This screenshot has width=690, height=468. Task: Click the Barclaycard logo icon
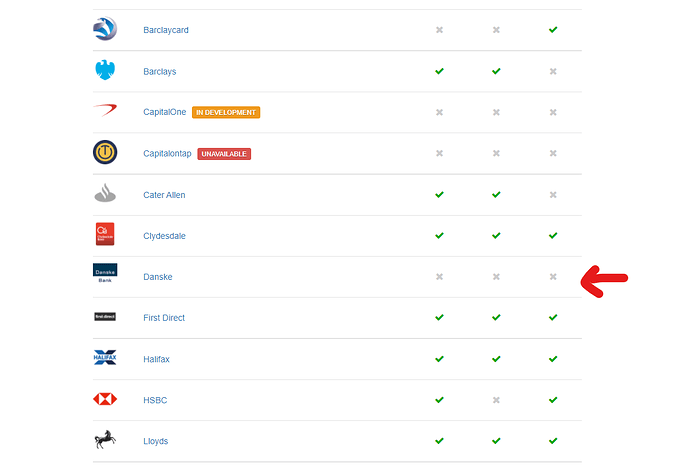point(105,30)
